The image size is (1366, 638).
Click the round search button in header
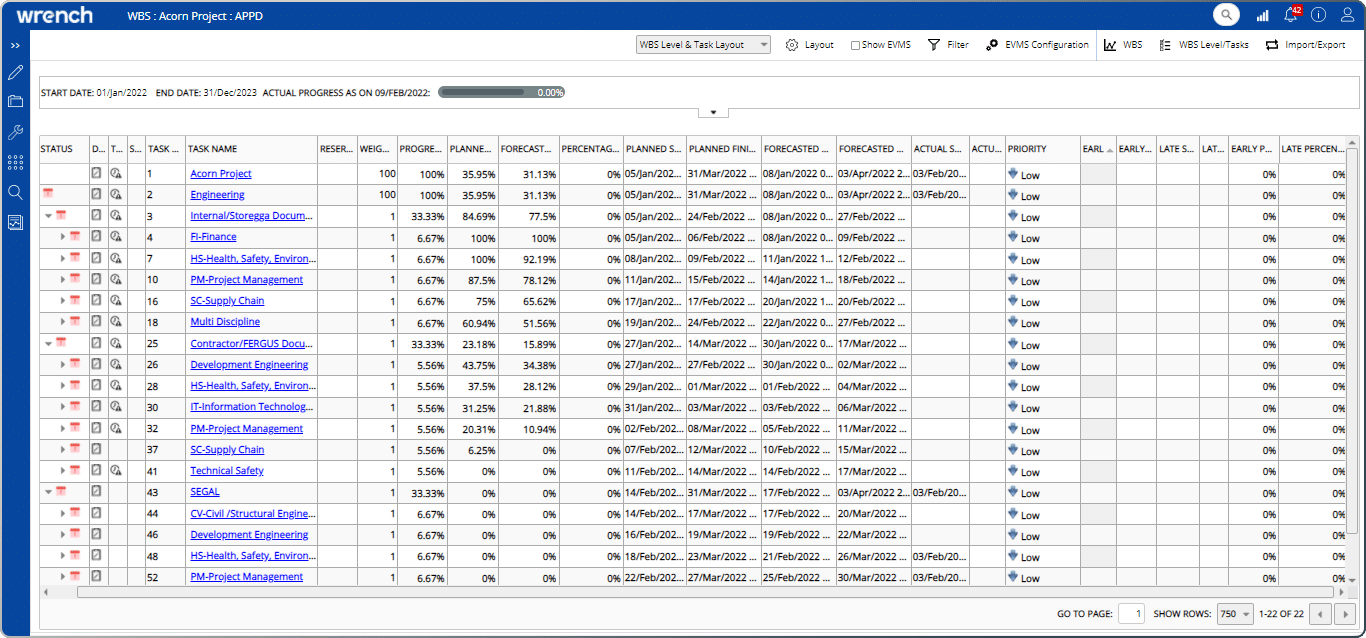[x=1226, y=15]
